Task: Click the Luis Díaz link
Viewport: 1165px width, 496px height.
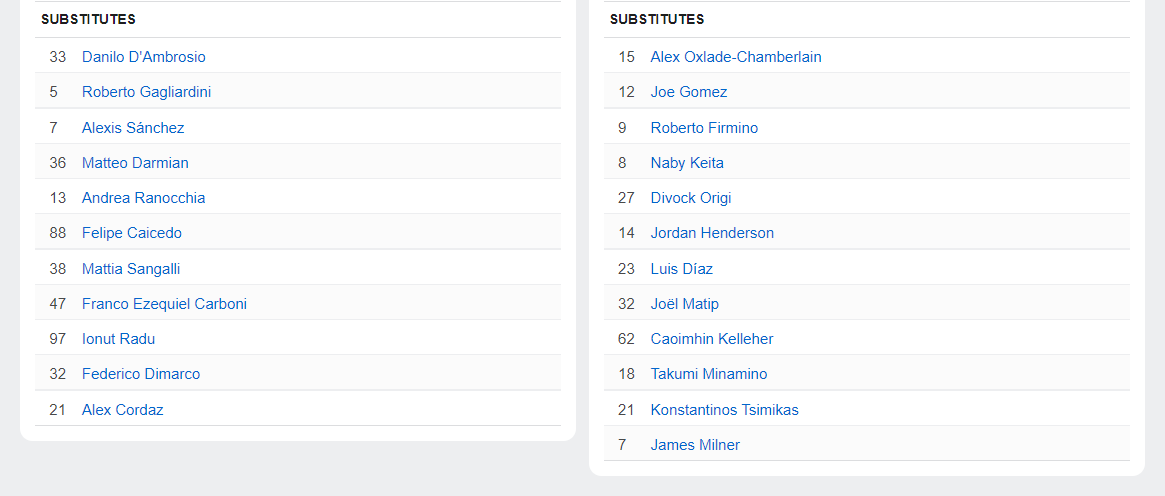Action: tap(682, 269)
